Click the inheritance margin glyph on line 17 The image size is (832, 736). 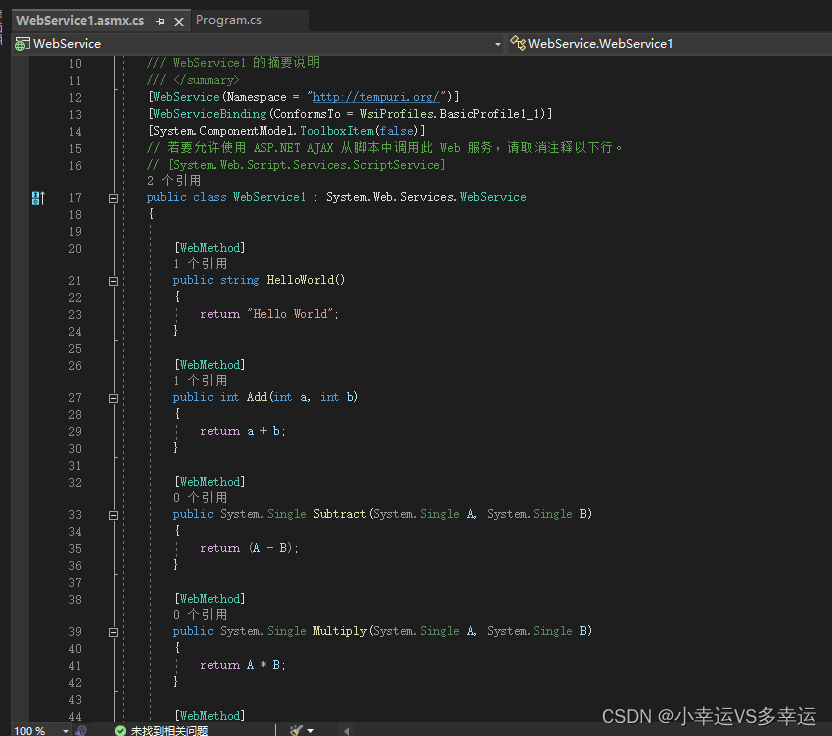coord(38,198)
